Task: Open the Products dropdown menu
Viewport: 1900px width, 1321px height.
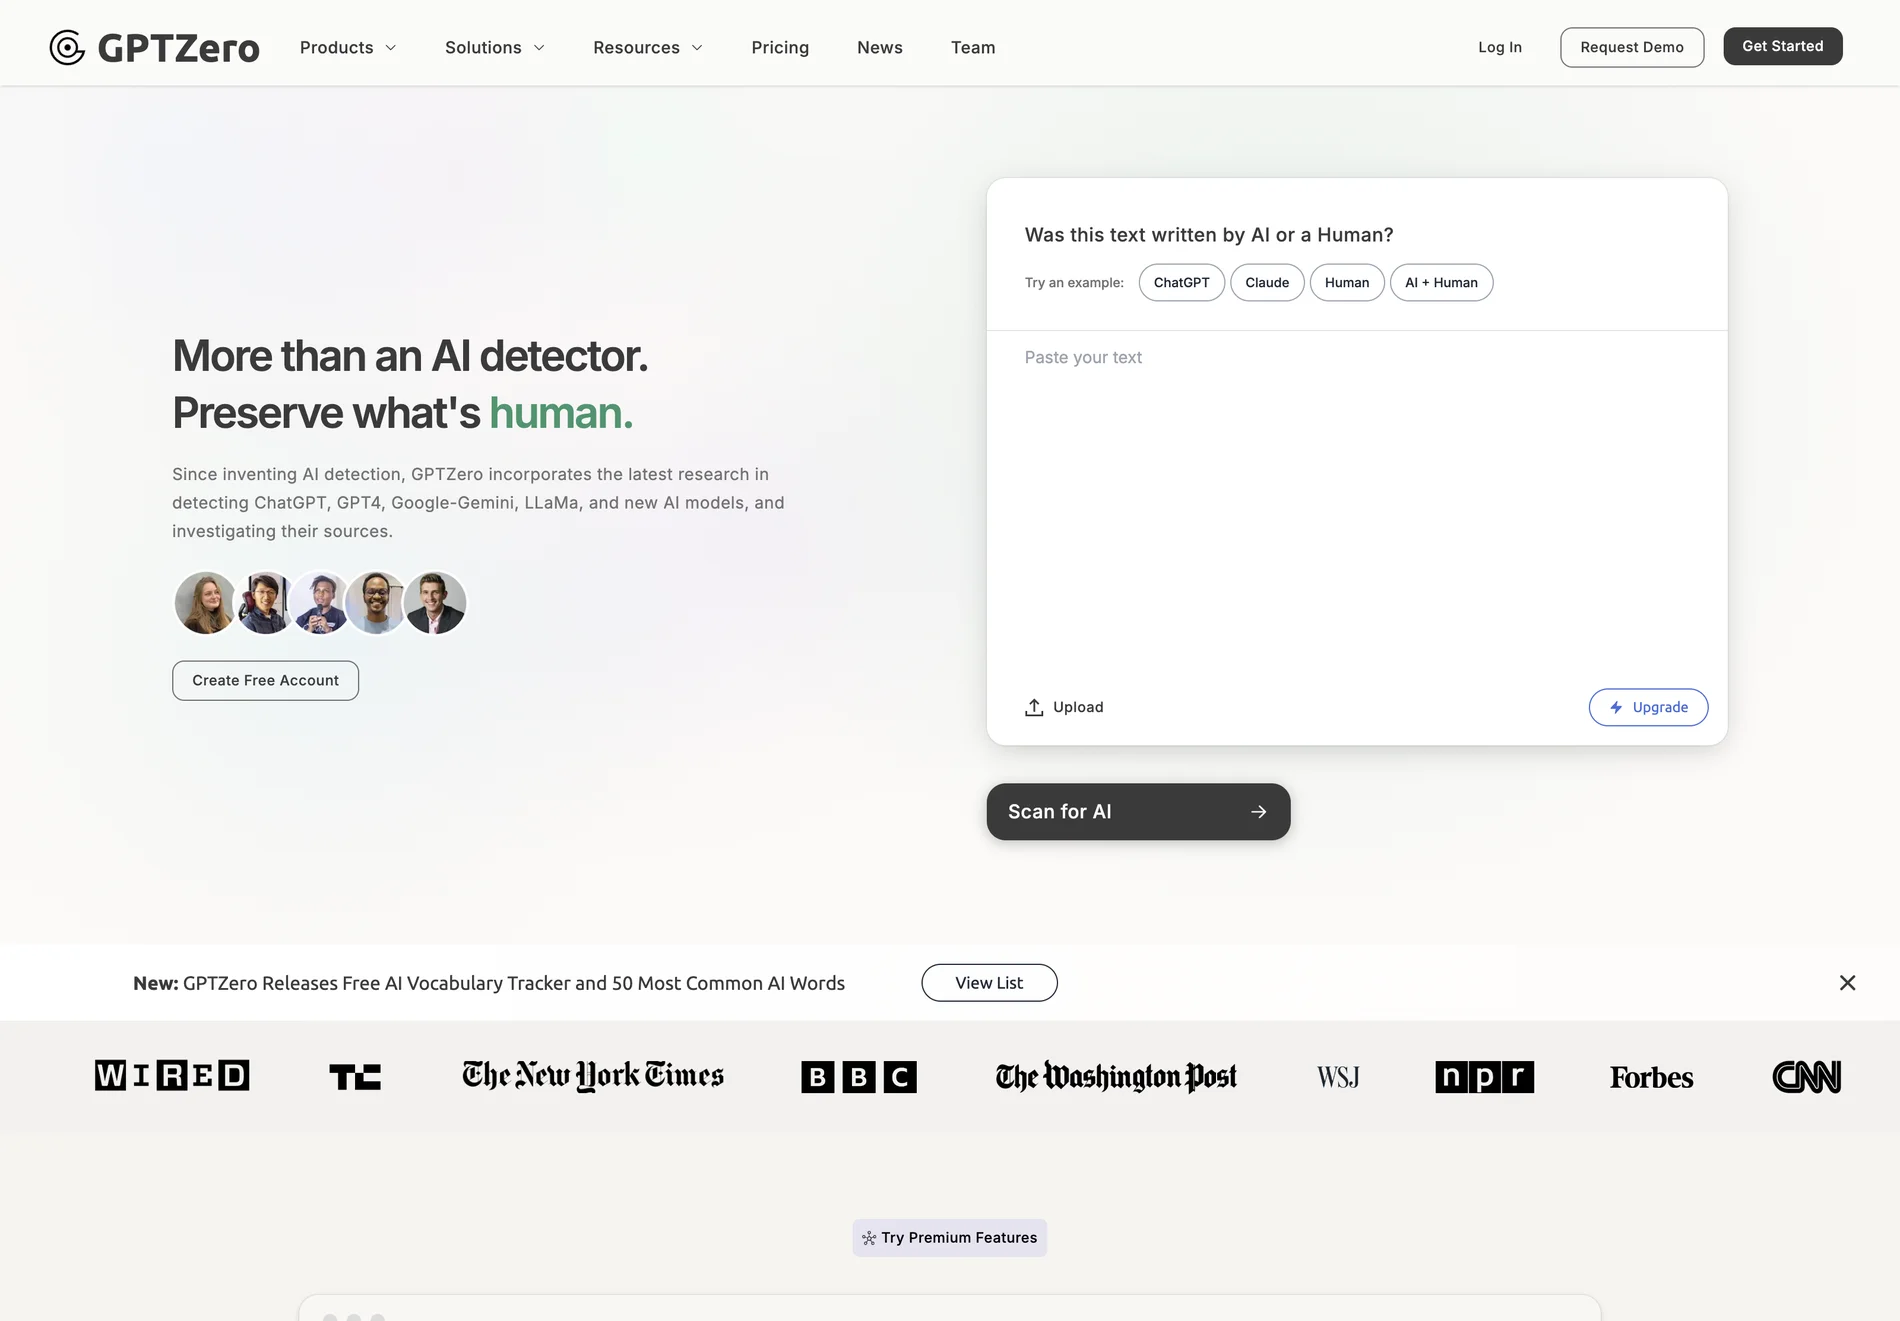Action: [x=348, y=47]
